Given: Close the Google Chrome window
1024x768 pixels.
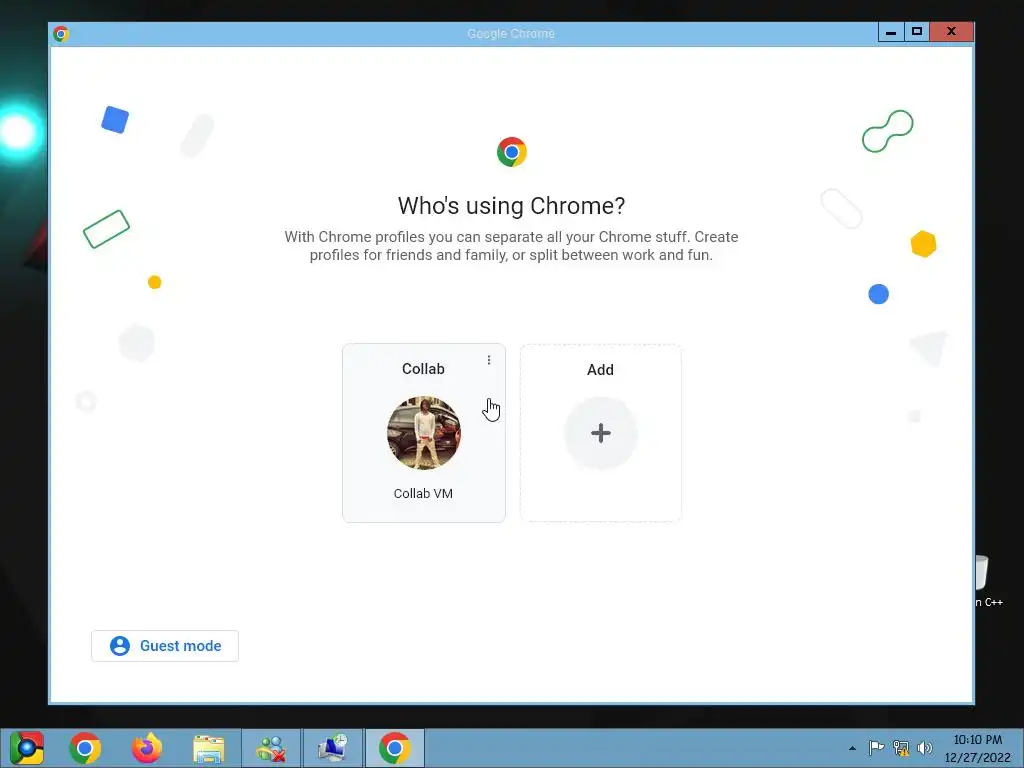Looking at the screenshot, I should (952, 31).
